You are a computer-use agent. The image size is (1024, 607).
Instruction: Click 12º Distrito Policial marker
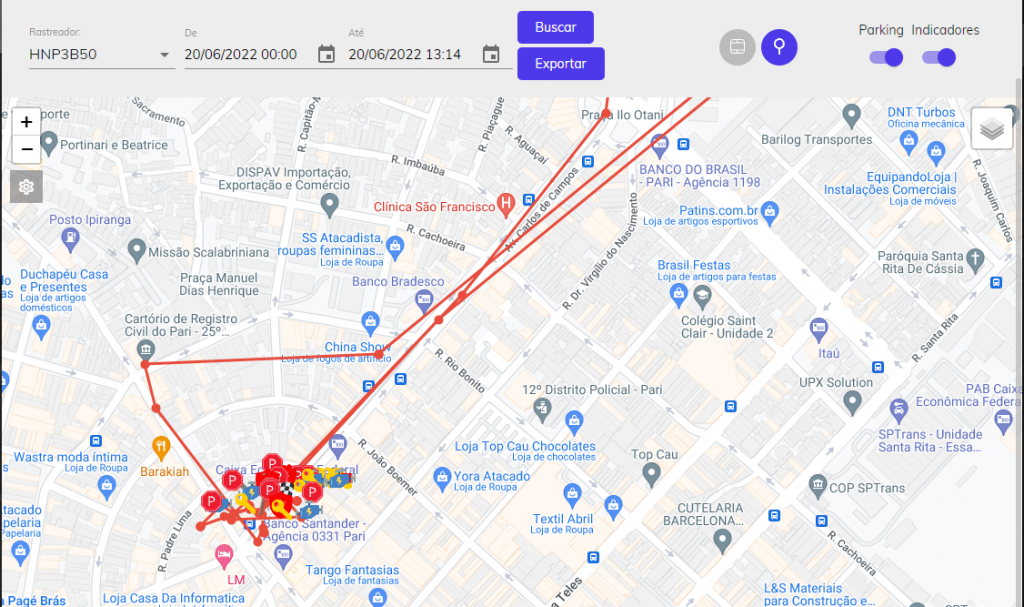pos(541,410)
